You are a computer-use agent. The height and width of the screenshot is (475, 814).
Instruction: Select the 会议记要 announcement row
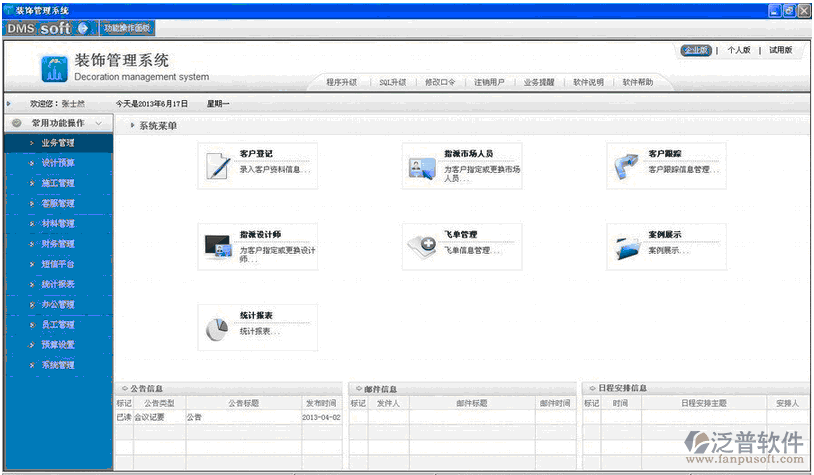[x=152, y=417]
